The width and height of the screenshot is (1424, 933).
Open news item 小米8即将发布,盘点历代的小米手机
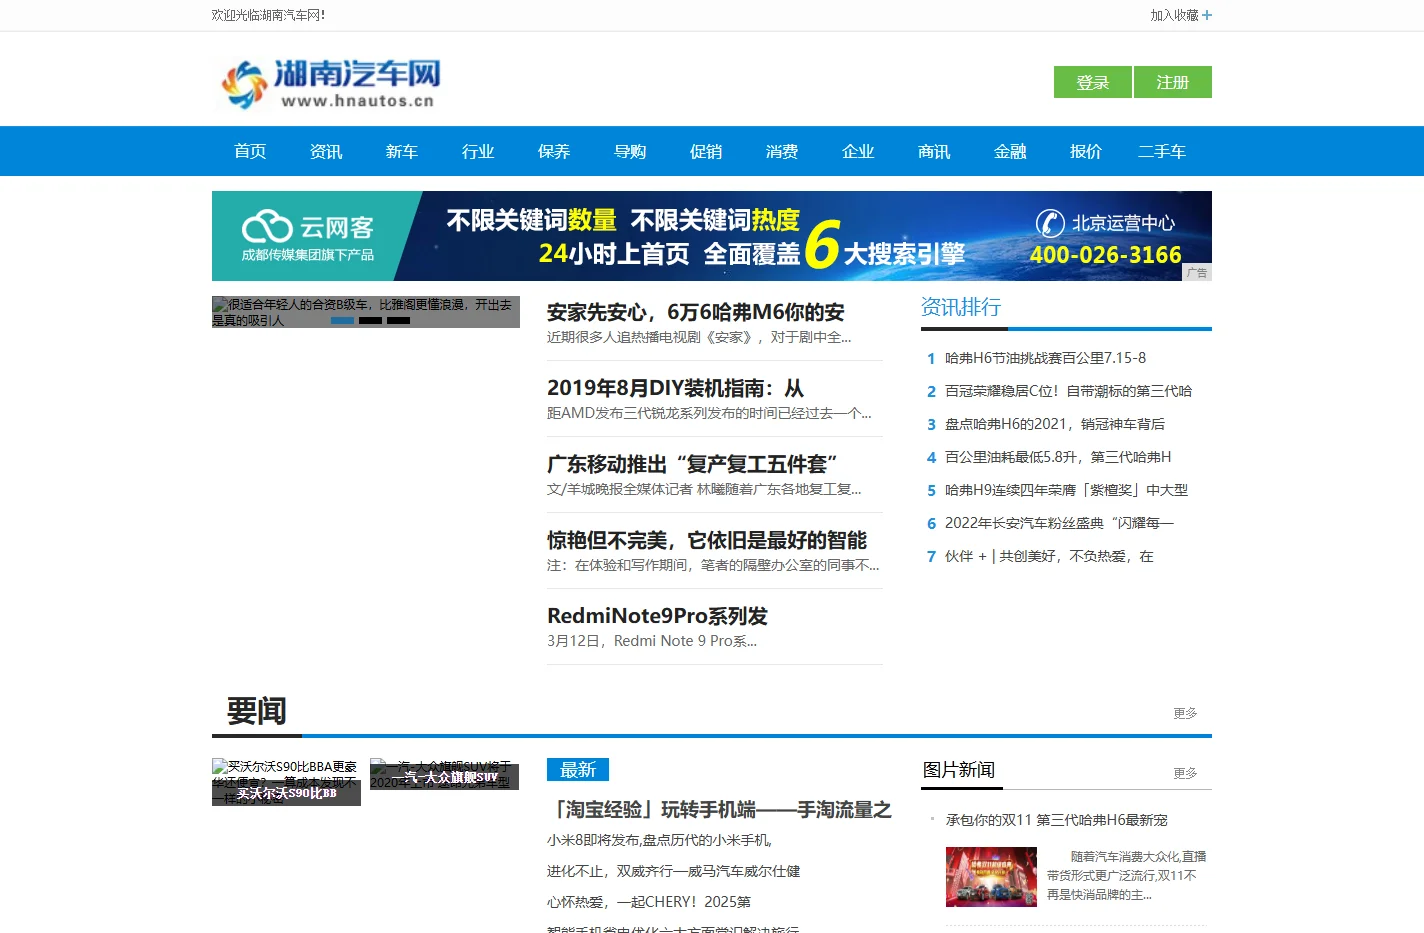(x=659, y=840)
